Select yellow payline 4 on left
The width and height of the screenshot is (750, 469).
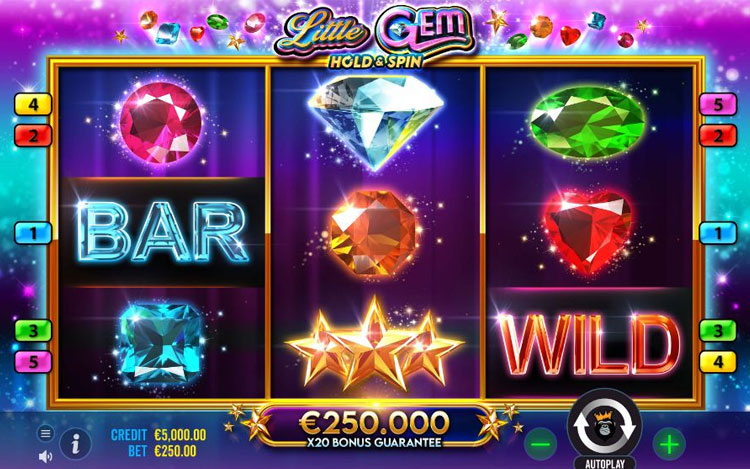coord(33,104)
